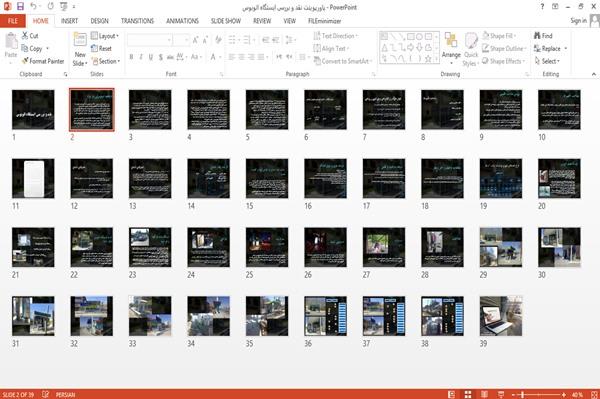This screenshot has height=399, width=600.
Task: Click the Paste clipboard icon
Action: tap(11, 41)
